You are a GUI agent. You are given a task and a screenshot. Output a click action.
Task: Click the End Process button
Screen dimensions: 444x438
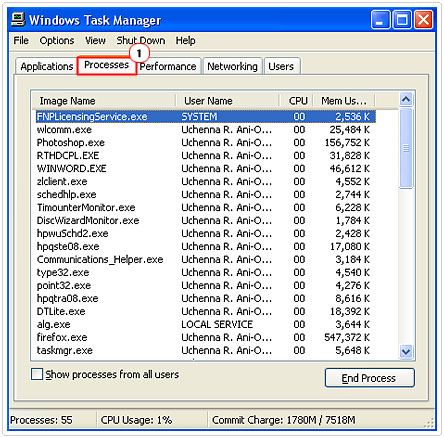click(369, 378)
